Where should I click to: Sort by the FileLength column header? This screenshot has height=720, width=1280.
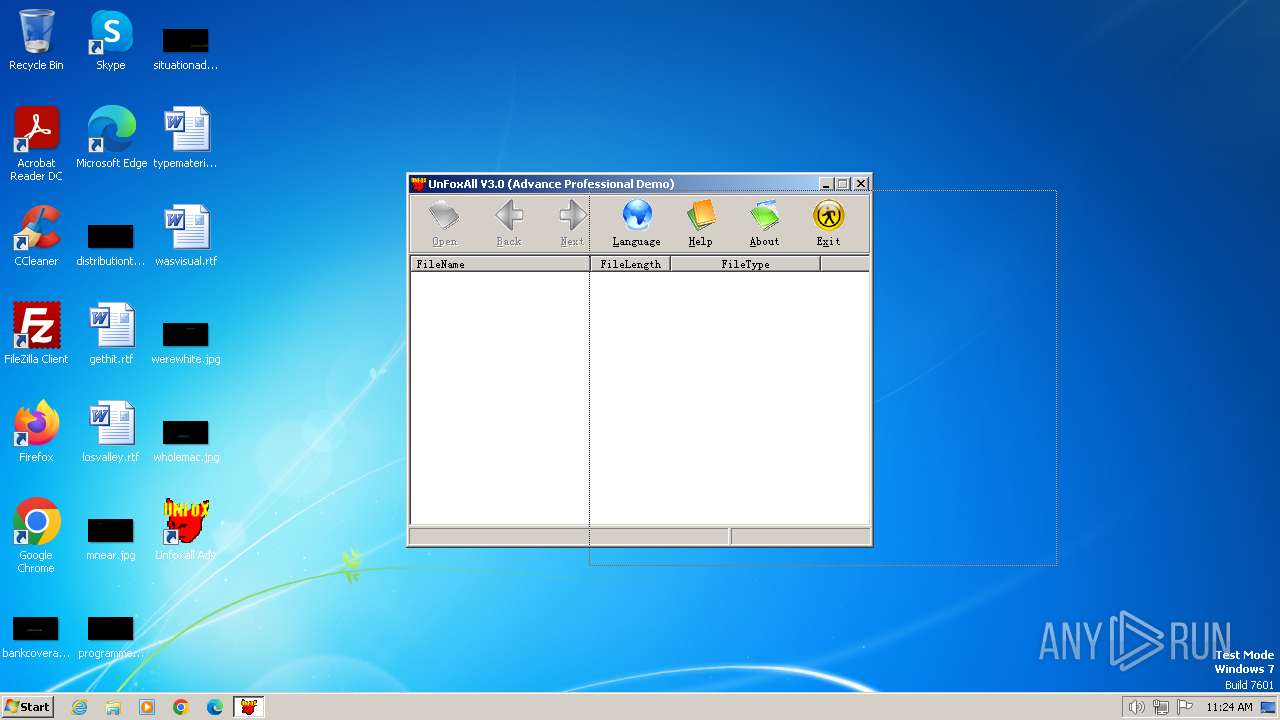point(630,264)
